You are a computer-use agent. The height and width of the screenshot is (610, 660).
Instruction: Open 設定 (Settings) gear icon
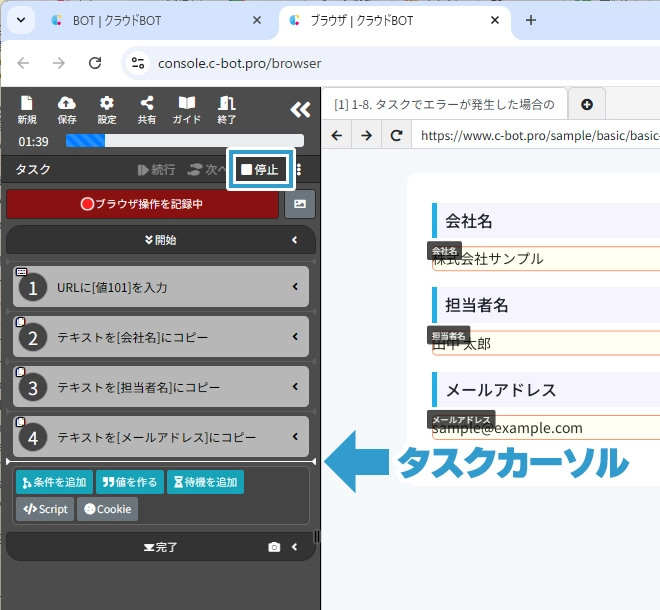coord(107,109)
